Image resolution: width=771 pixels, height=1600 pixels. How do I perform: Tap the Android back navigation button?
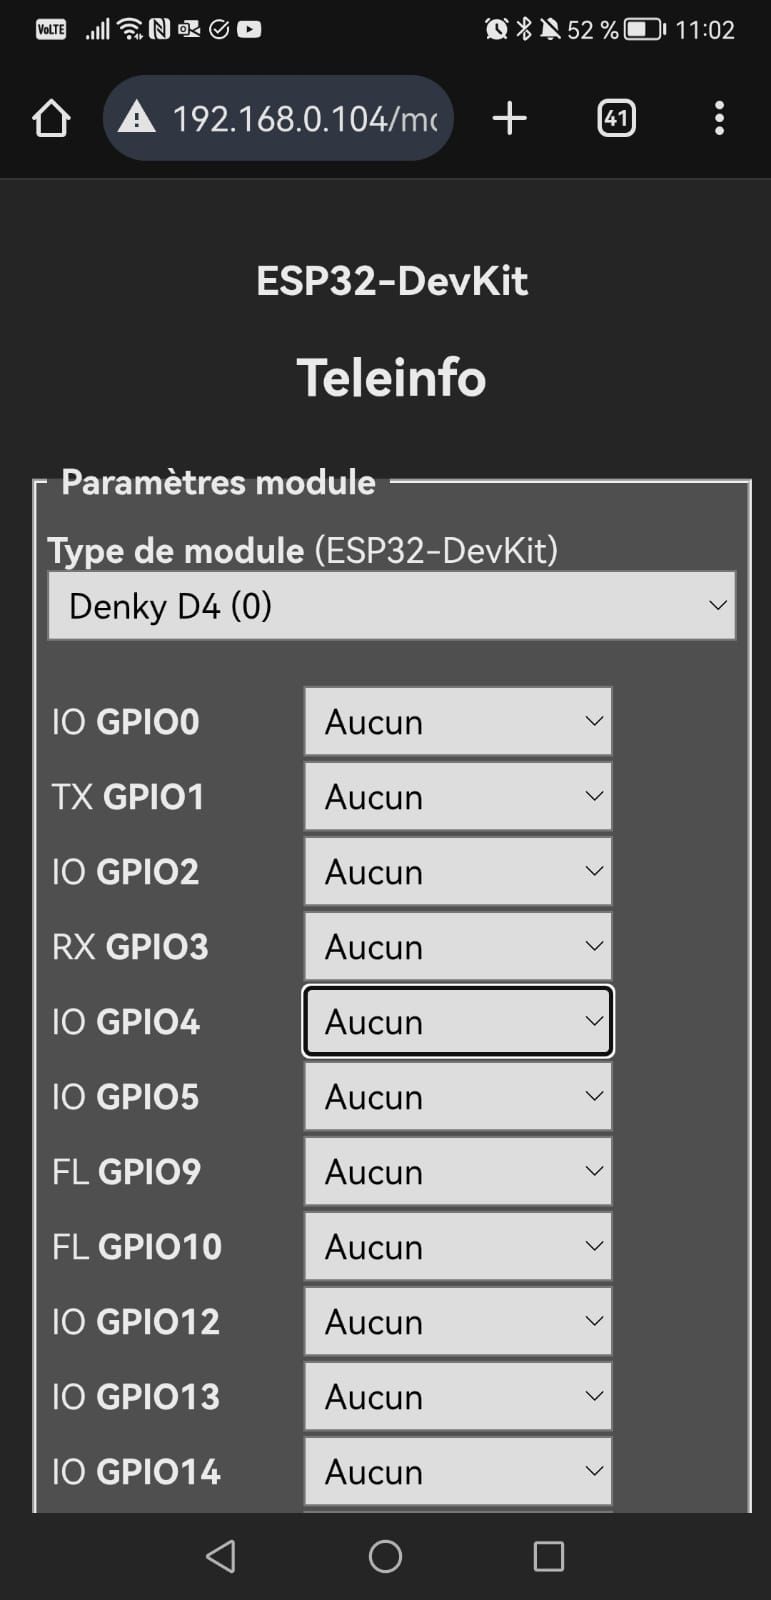click(x=221, y=1556)
